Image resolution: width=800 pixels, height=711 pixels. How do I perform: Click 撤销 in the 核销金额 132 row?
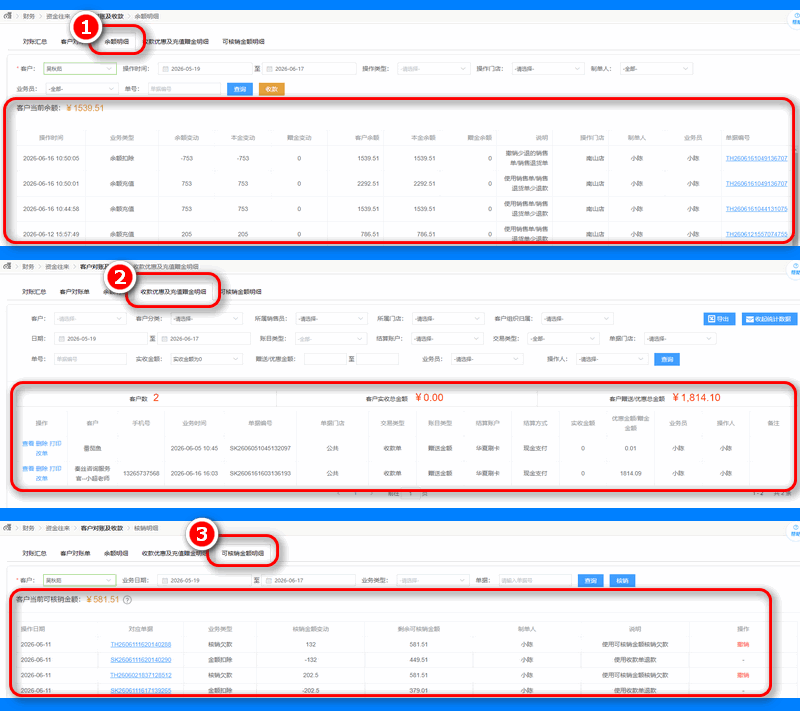pos(743,645)
